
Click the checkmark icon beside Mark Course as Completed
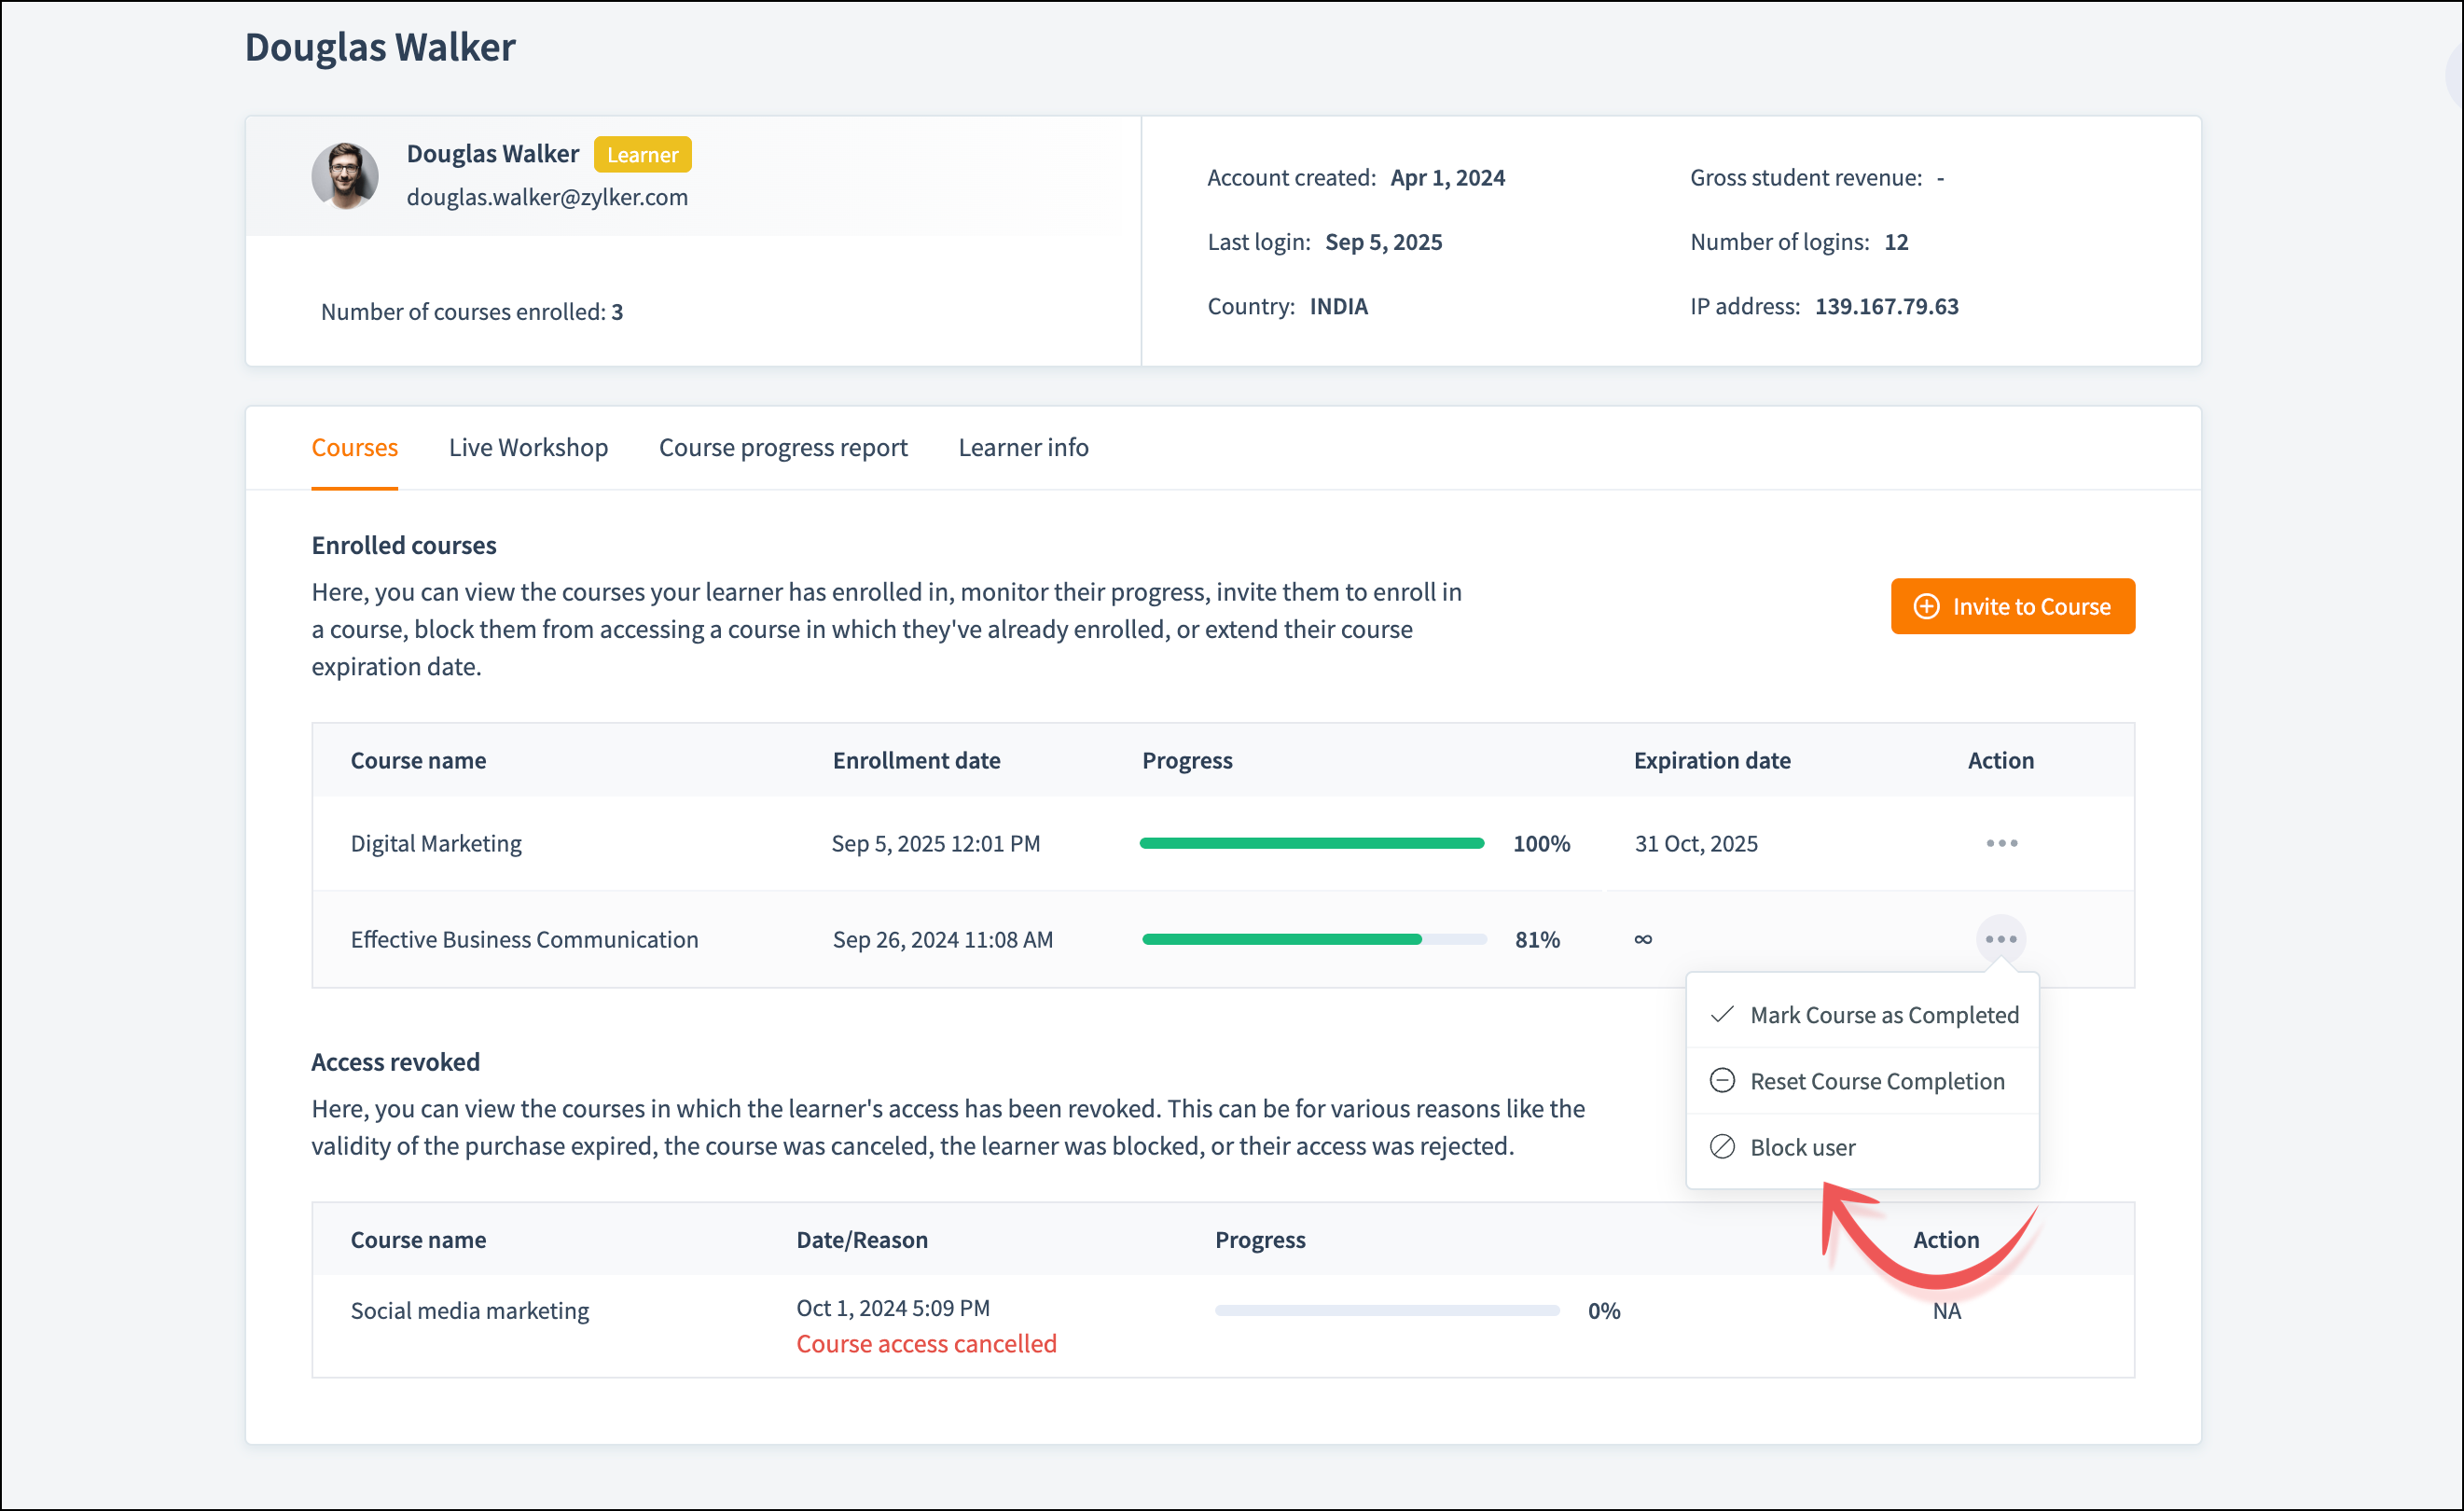[x=1721, y=1014]
